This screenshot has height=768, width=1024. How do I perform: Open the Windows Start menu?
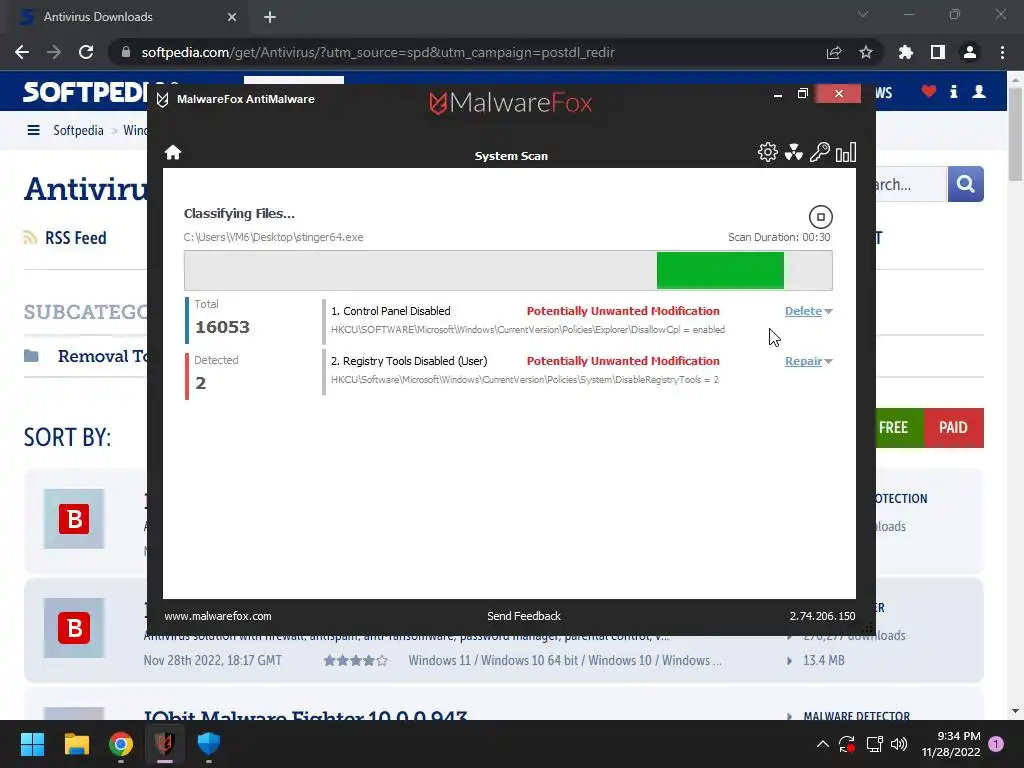pos(32,744)
